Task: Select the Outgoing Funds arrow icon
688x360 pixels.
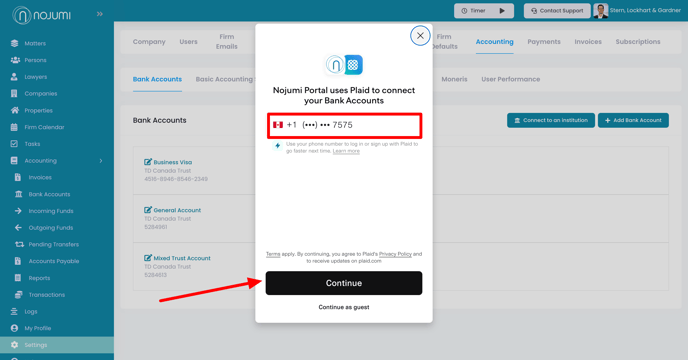Action: (x=18, y=227)
